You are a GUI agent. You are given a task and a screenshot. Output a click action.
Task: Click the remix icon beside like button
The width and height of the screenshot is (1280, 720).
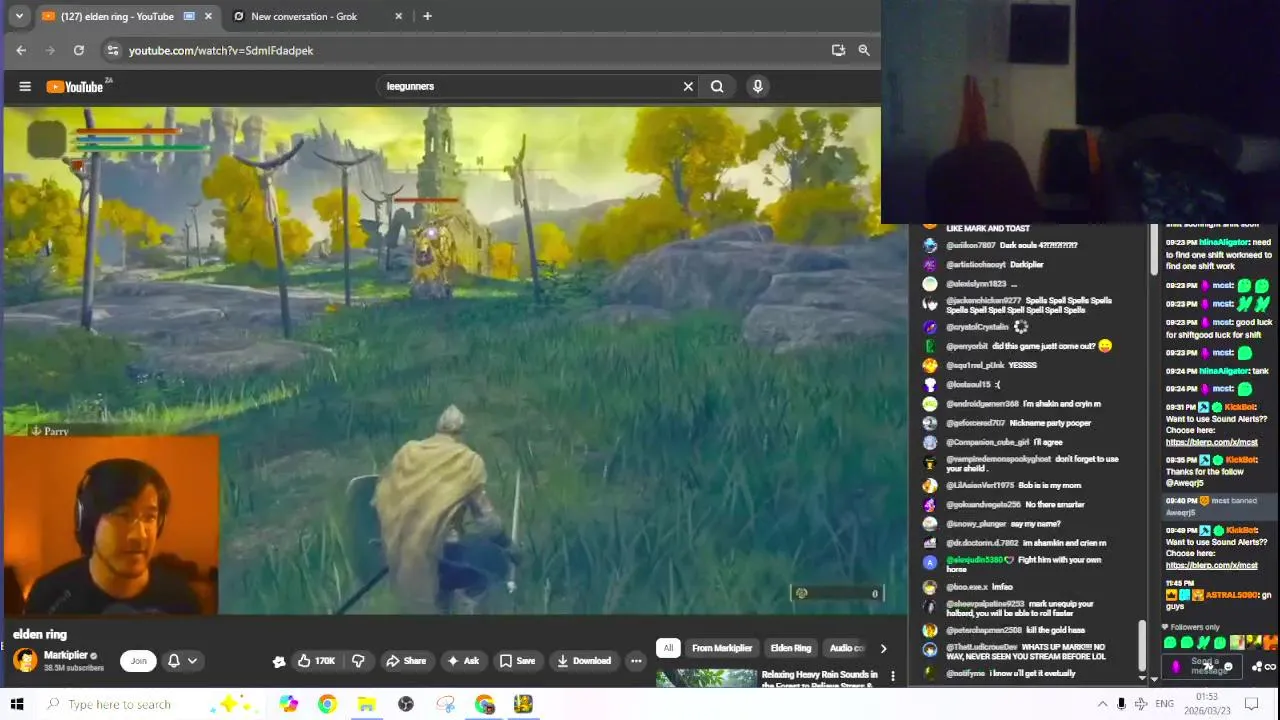point(279,661)
